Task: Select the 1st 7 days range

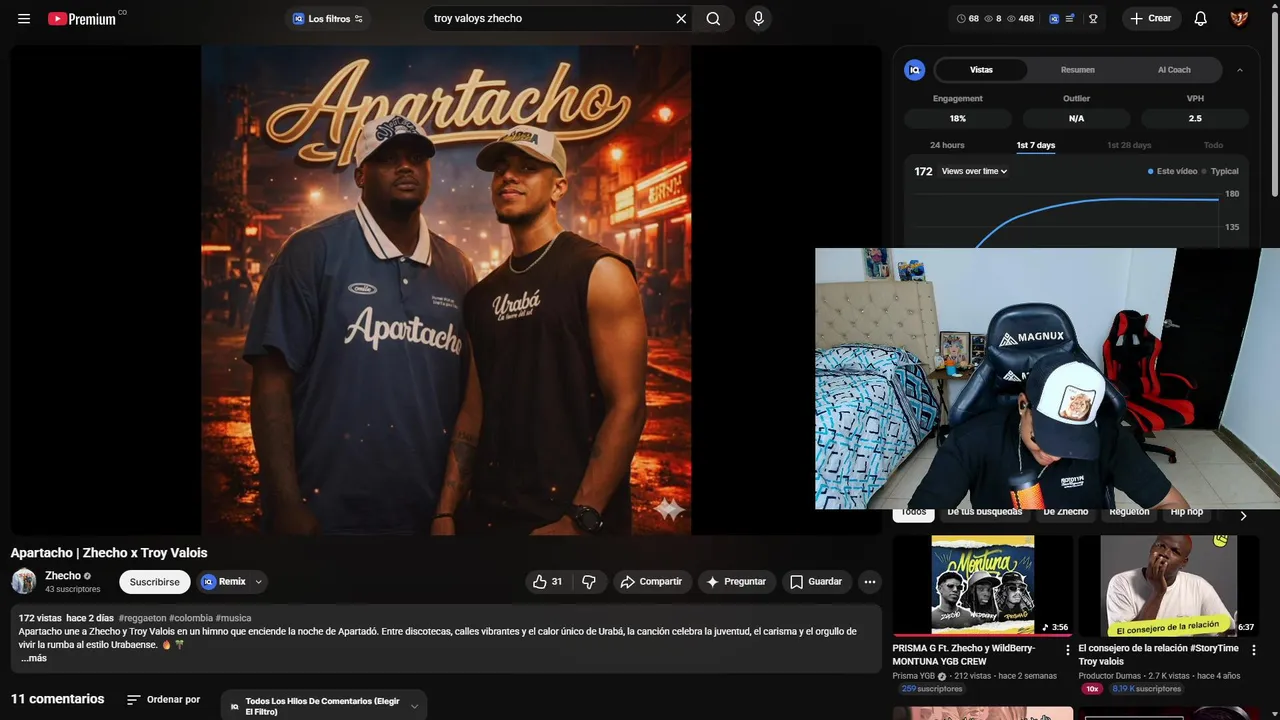Action: 1036,145
